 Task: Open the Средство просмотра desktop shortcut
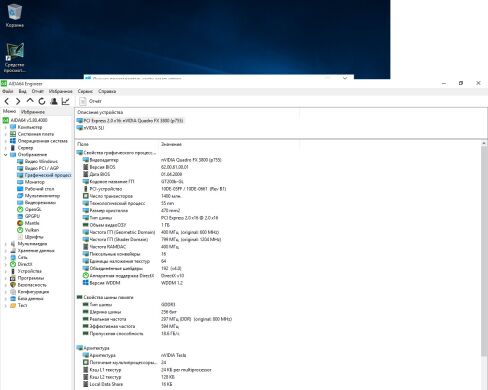point(15,58)
